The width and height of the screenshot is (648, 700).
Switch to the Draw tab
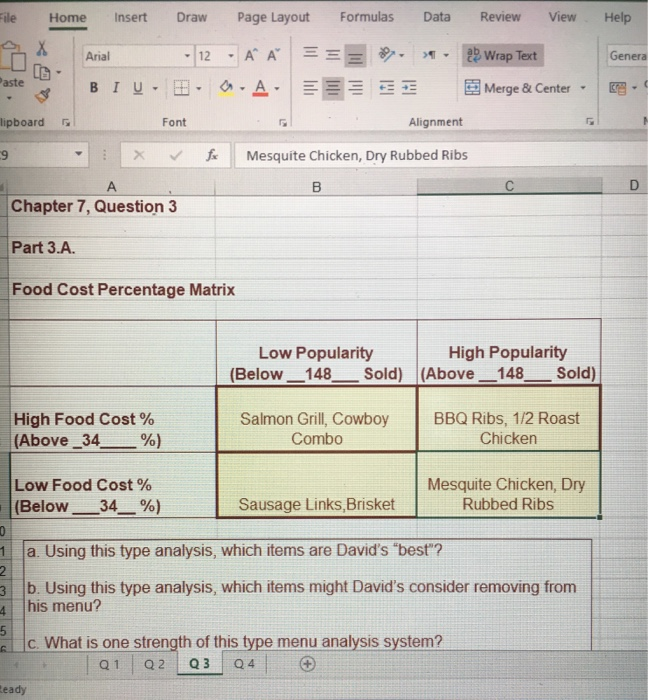pyautogui.click(x=191, y=17)
